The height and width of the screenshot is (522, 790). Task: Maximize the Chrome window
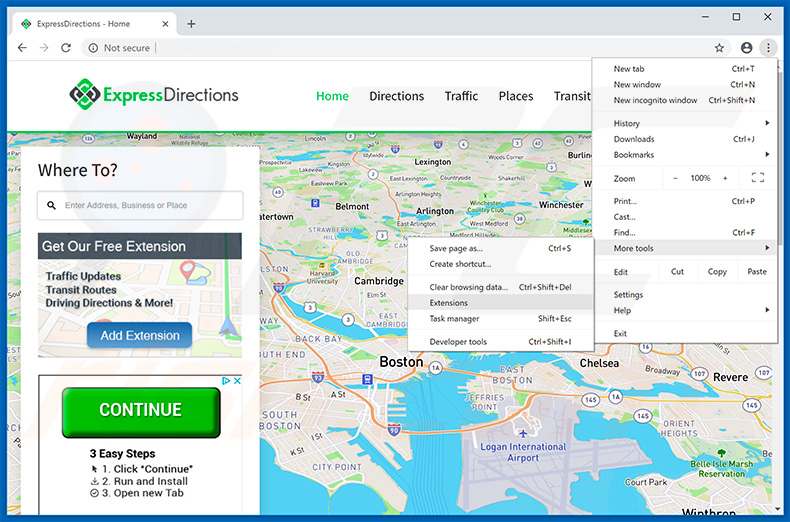click(x=736, y=17)
